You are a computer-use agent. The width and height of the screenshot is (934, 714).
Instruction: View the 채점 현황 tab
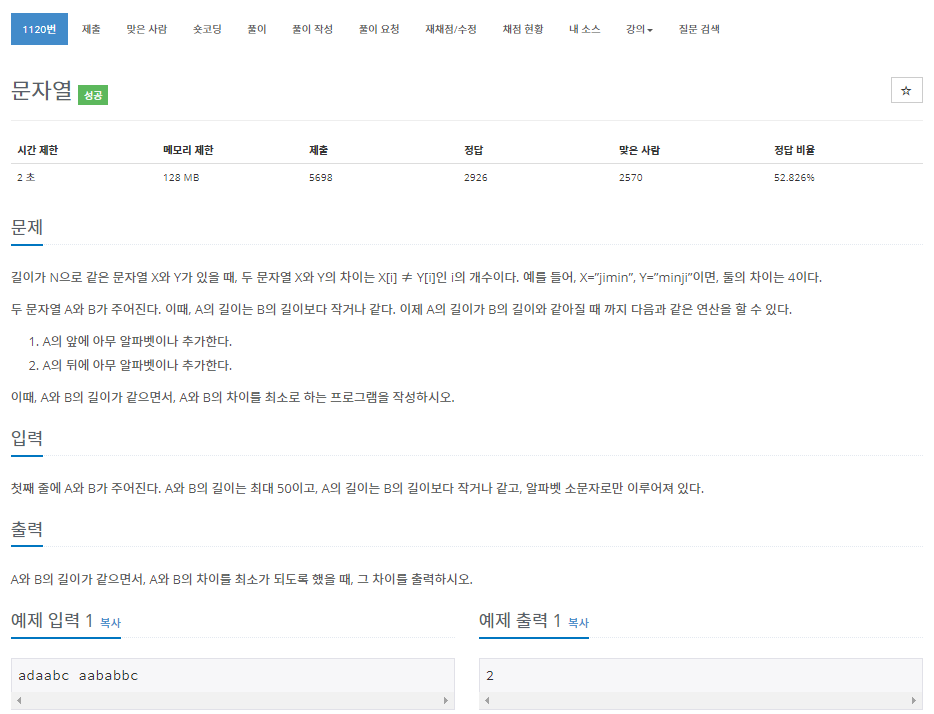coord(522,29)
